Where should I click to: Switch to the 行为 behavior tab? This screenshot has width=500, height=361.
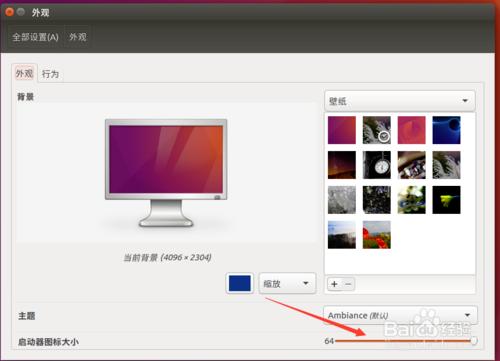(x=50, y=74)
